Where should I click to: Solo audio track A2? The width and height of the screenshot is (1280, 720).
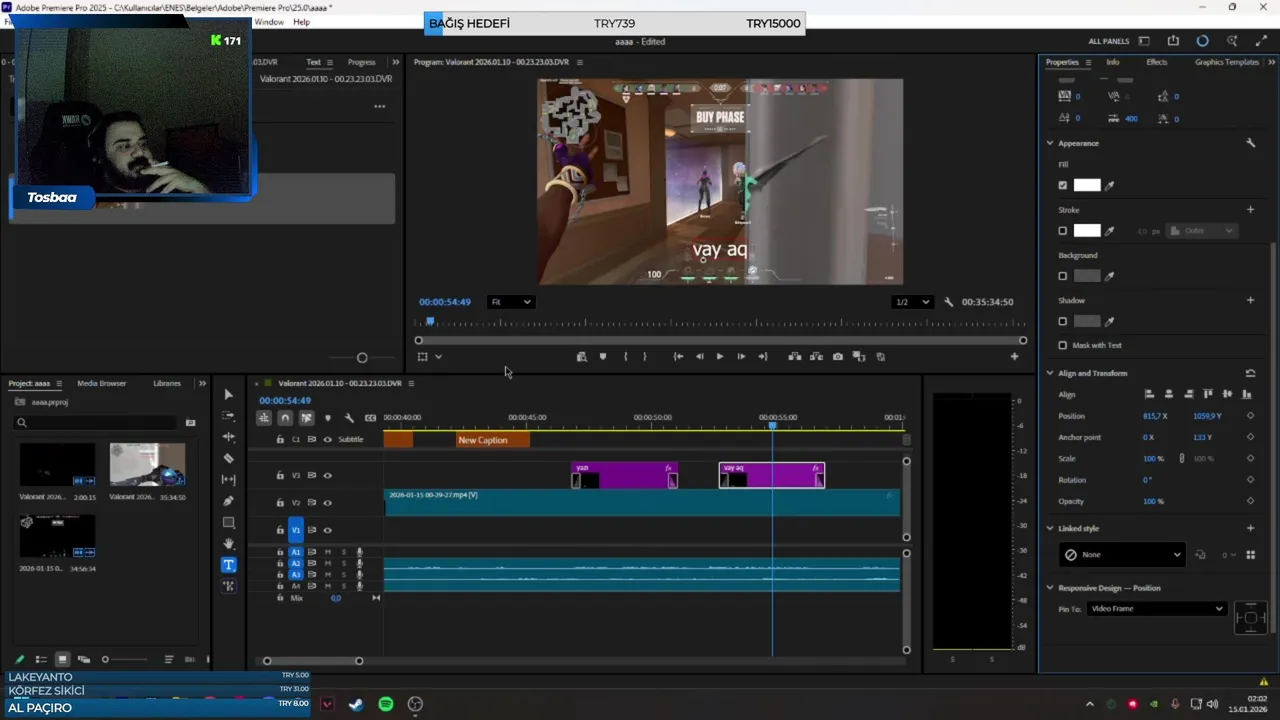(344, 563)
